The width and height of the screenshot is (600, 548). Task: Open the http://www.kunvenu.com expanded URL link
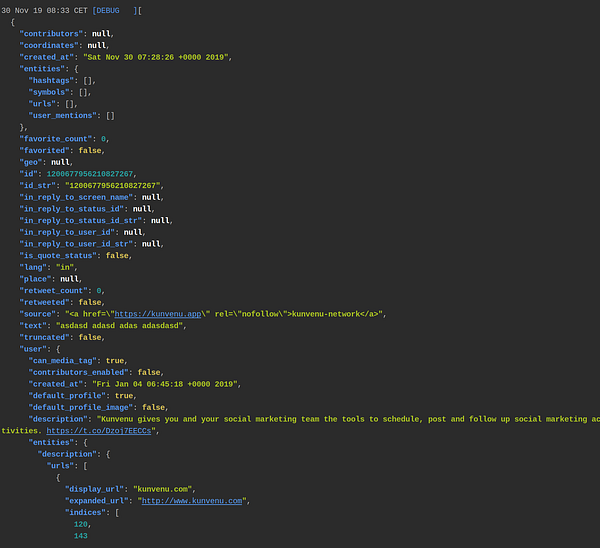(x=192, y=501)
